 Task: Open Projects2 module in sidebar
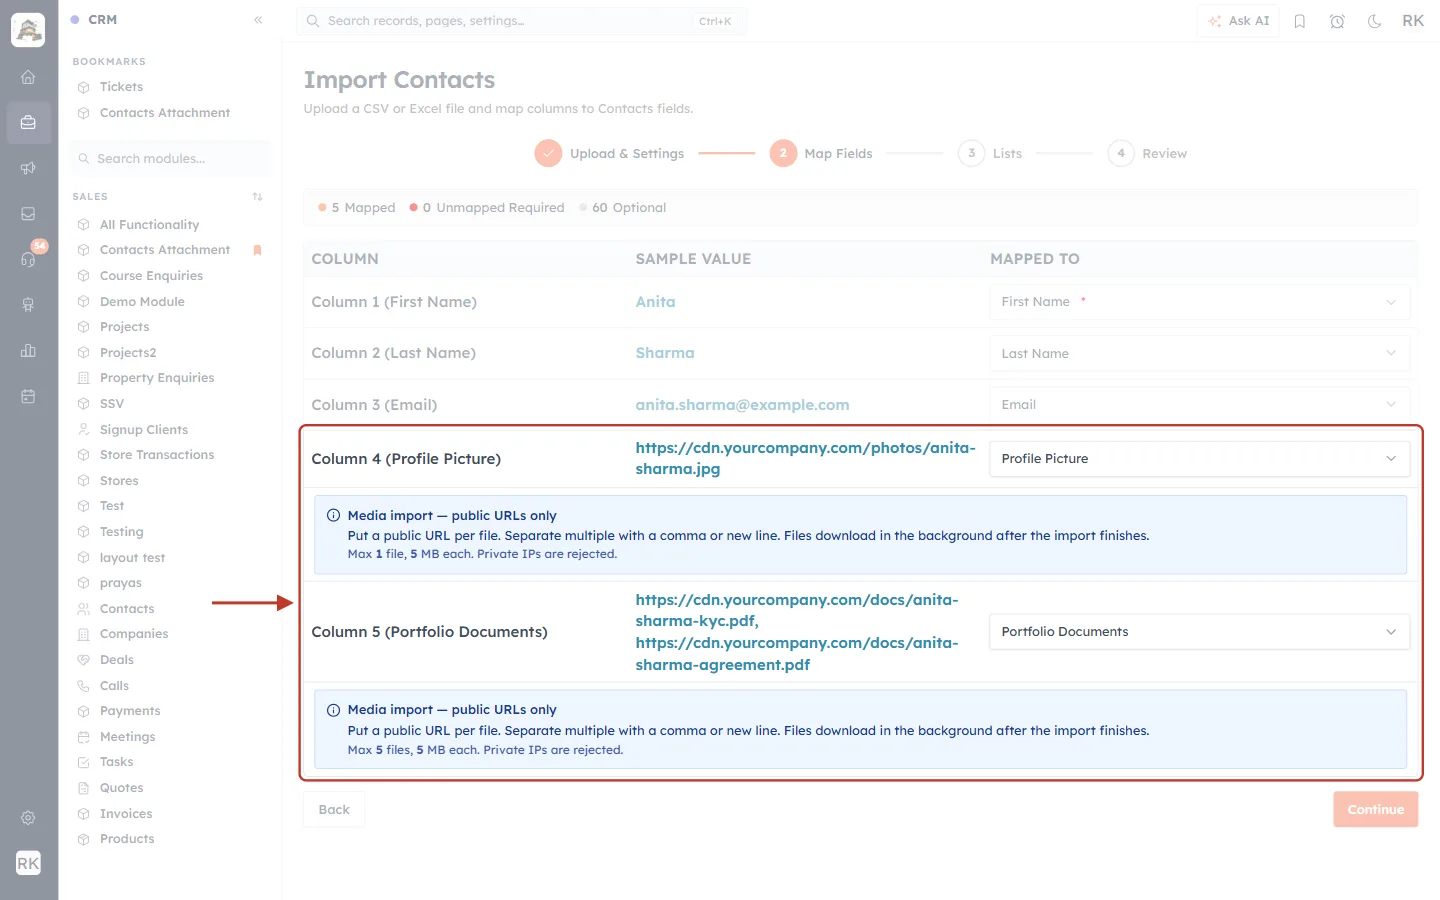(x=128, y=353)
